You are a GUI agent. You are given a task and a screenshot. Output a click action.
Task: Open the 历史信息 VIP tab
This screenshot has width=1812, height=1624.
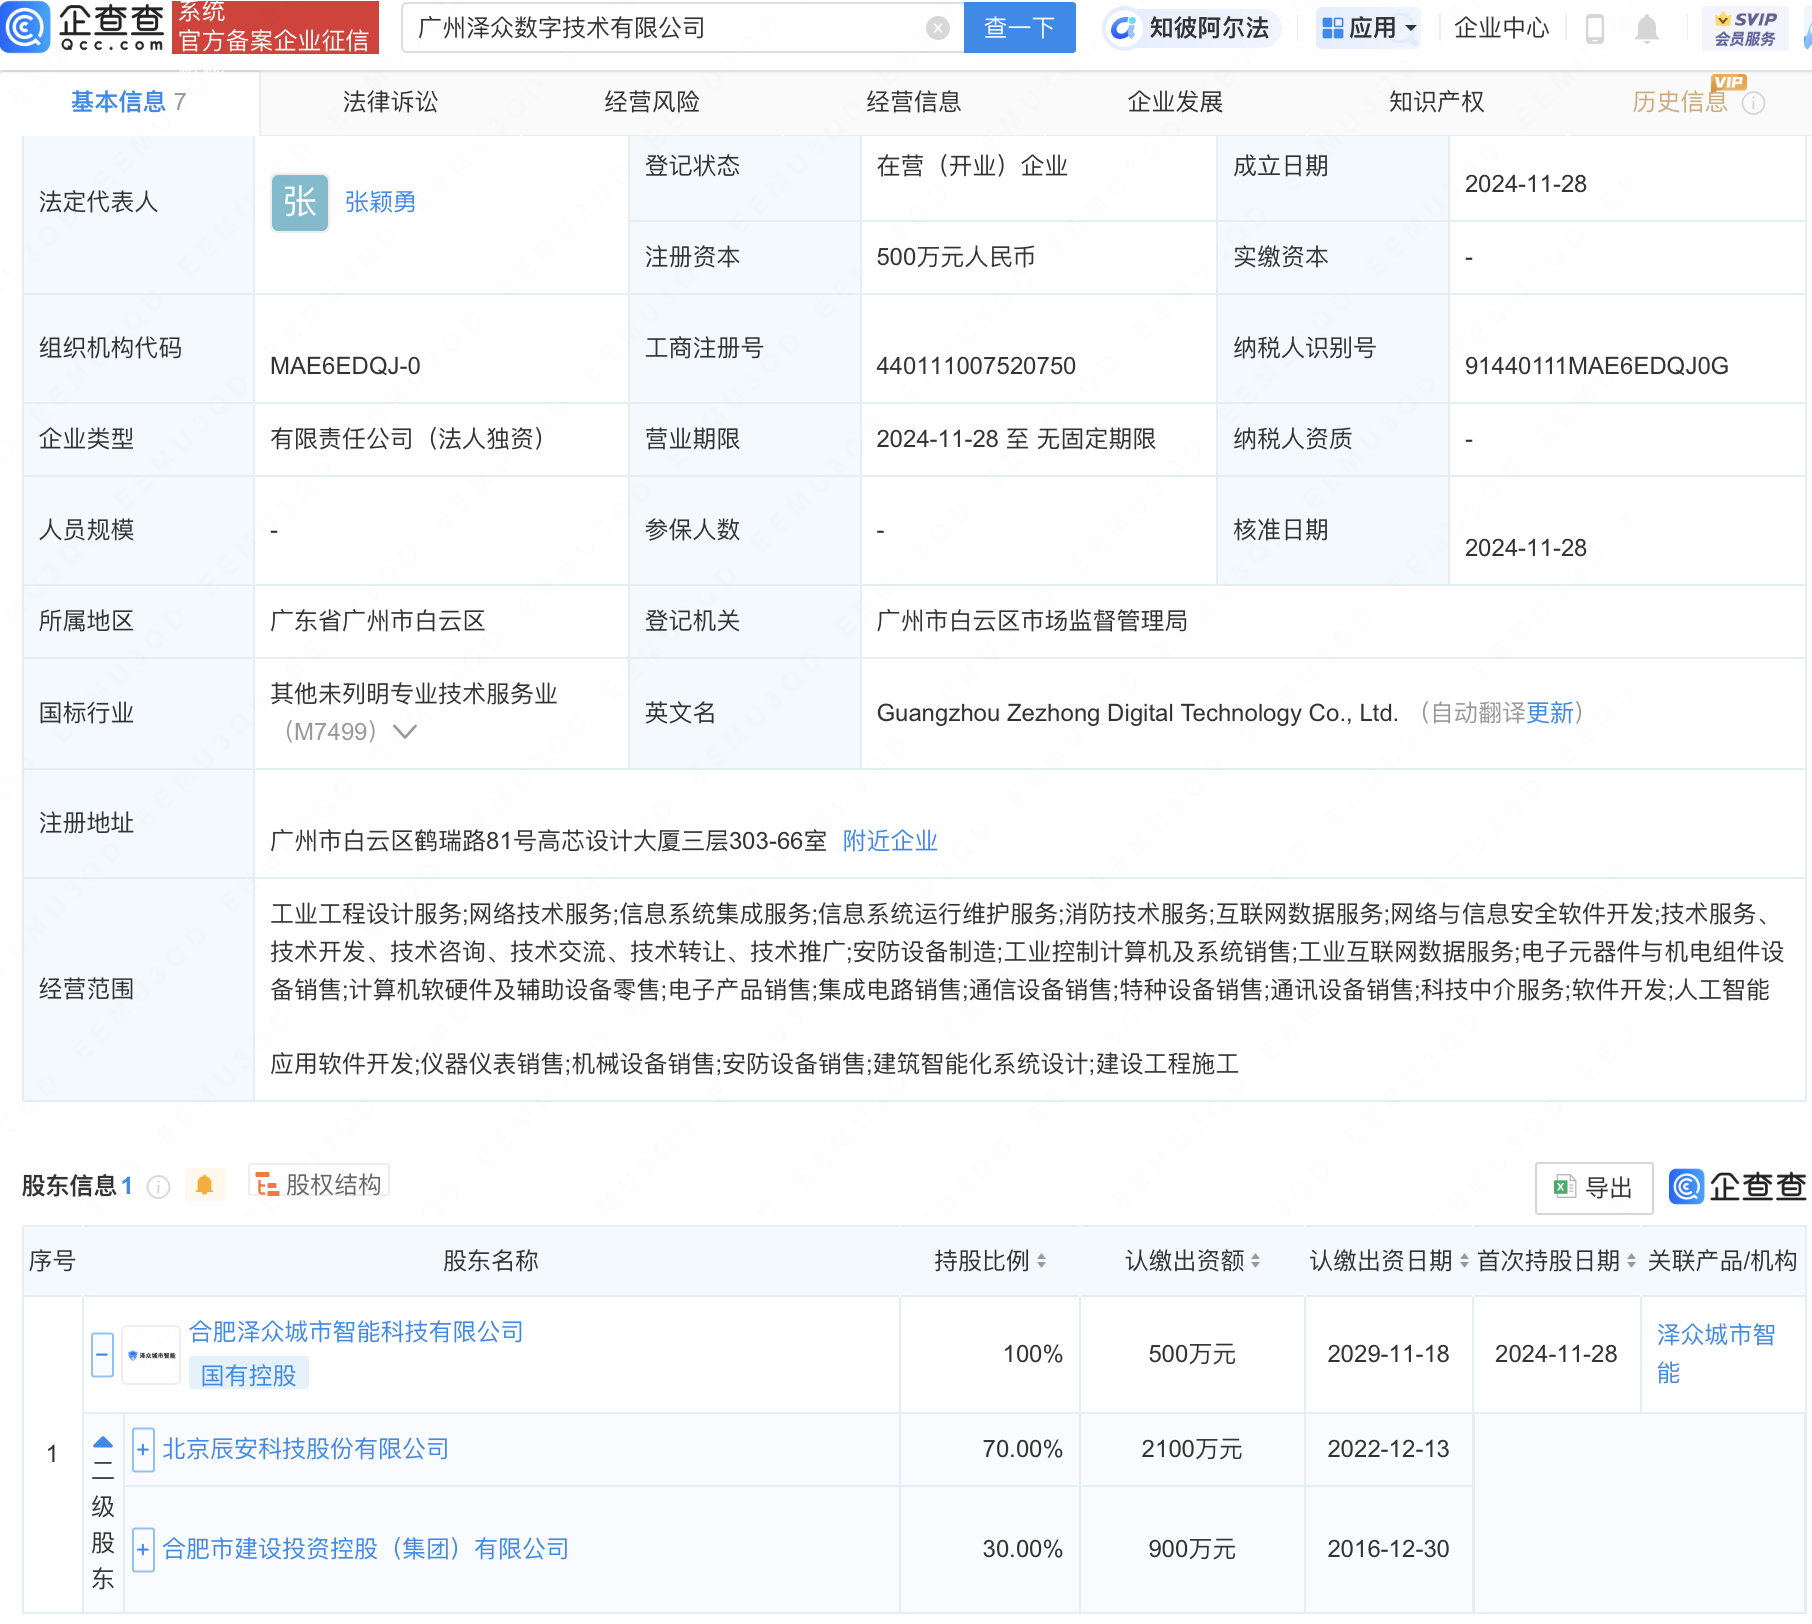(x=1680, y=102)
